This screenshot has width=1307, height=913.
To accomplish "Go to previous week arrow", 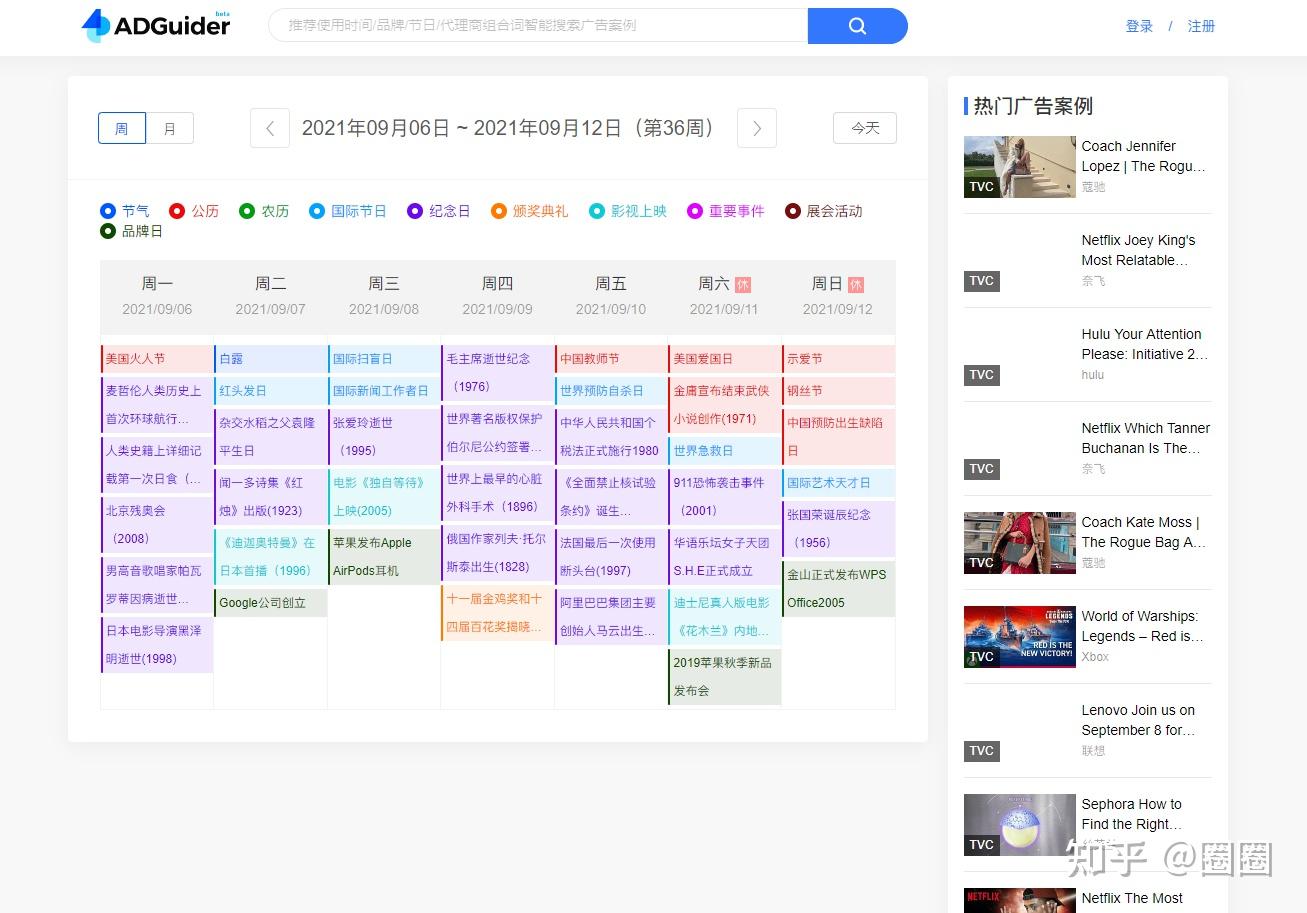I will (x=270, y=128).
